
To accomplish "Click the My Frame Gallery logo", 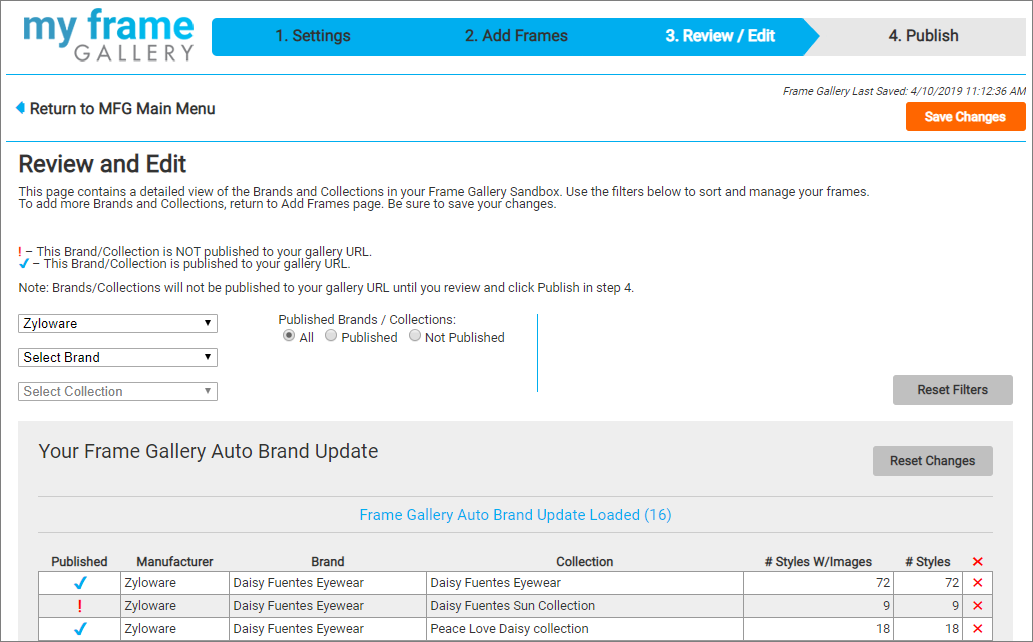I will click(x=109, y=36).
